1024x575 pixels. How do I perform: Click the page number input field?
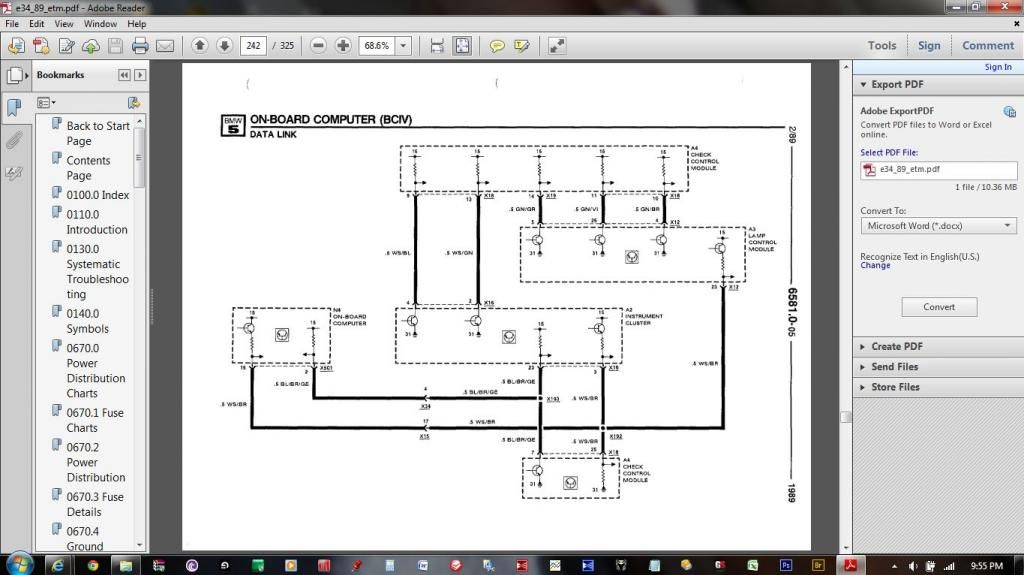point(253,46)
